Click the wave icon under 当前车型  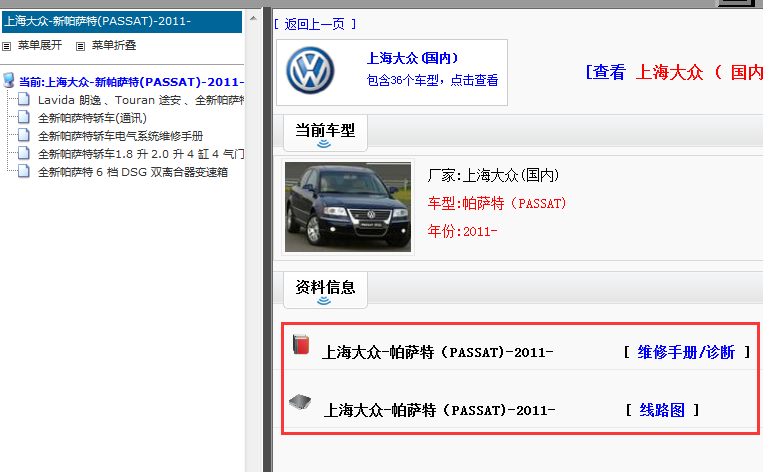[324, 144]
